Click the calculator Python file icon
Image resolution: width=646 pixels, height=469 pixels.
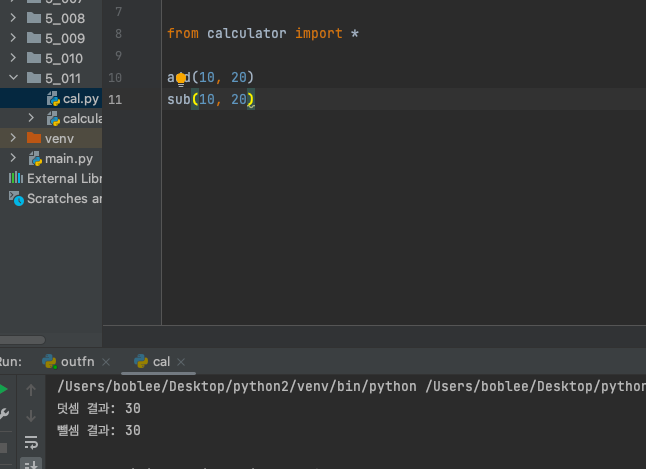(53, 119)
